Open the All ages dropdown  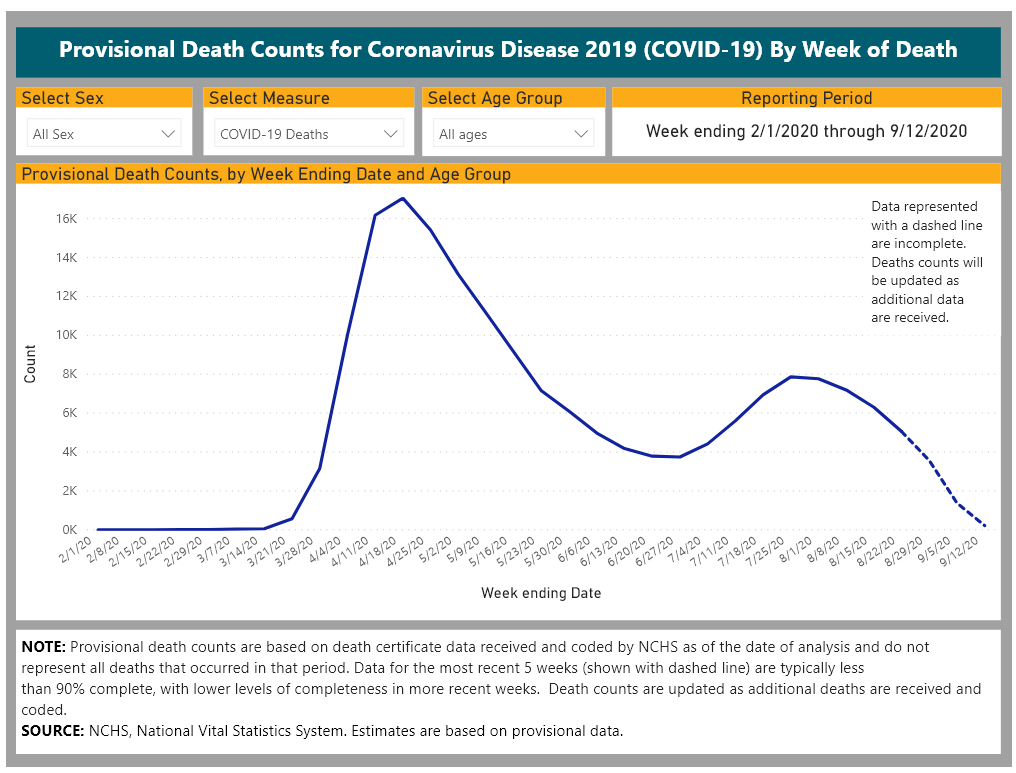point(514,134)
